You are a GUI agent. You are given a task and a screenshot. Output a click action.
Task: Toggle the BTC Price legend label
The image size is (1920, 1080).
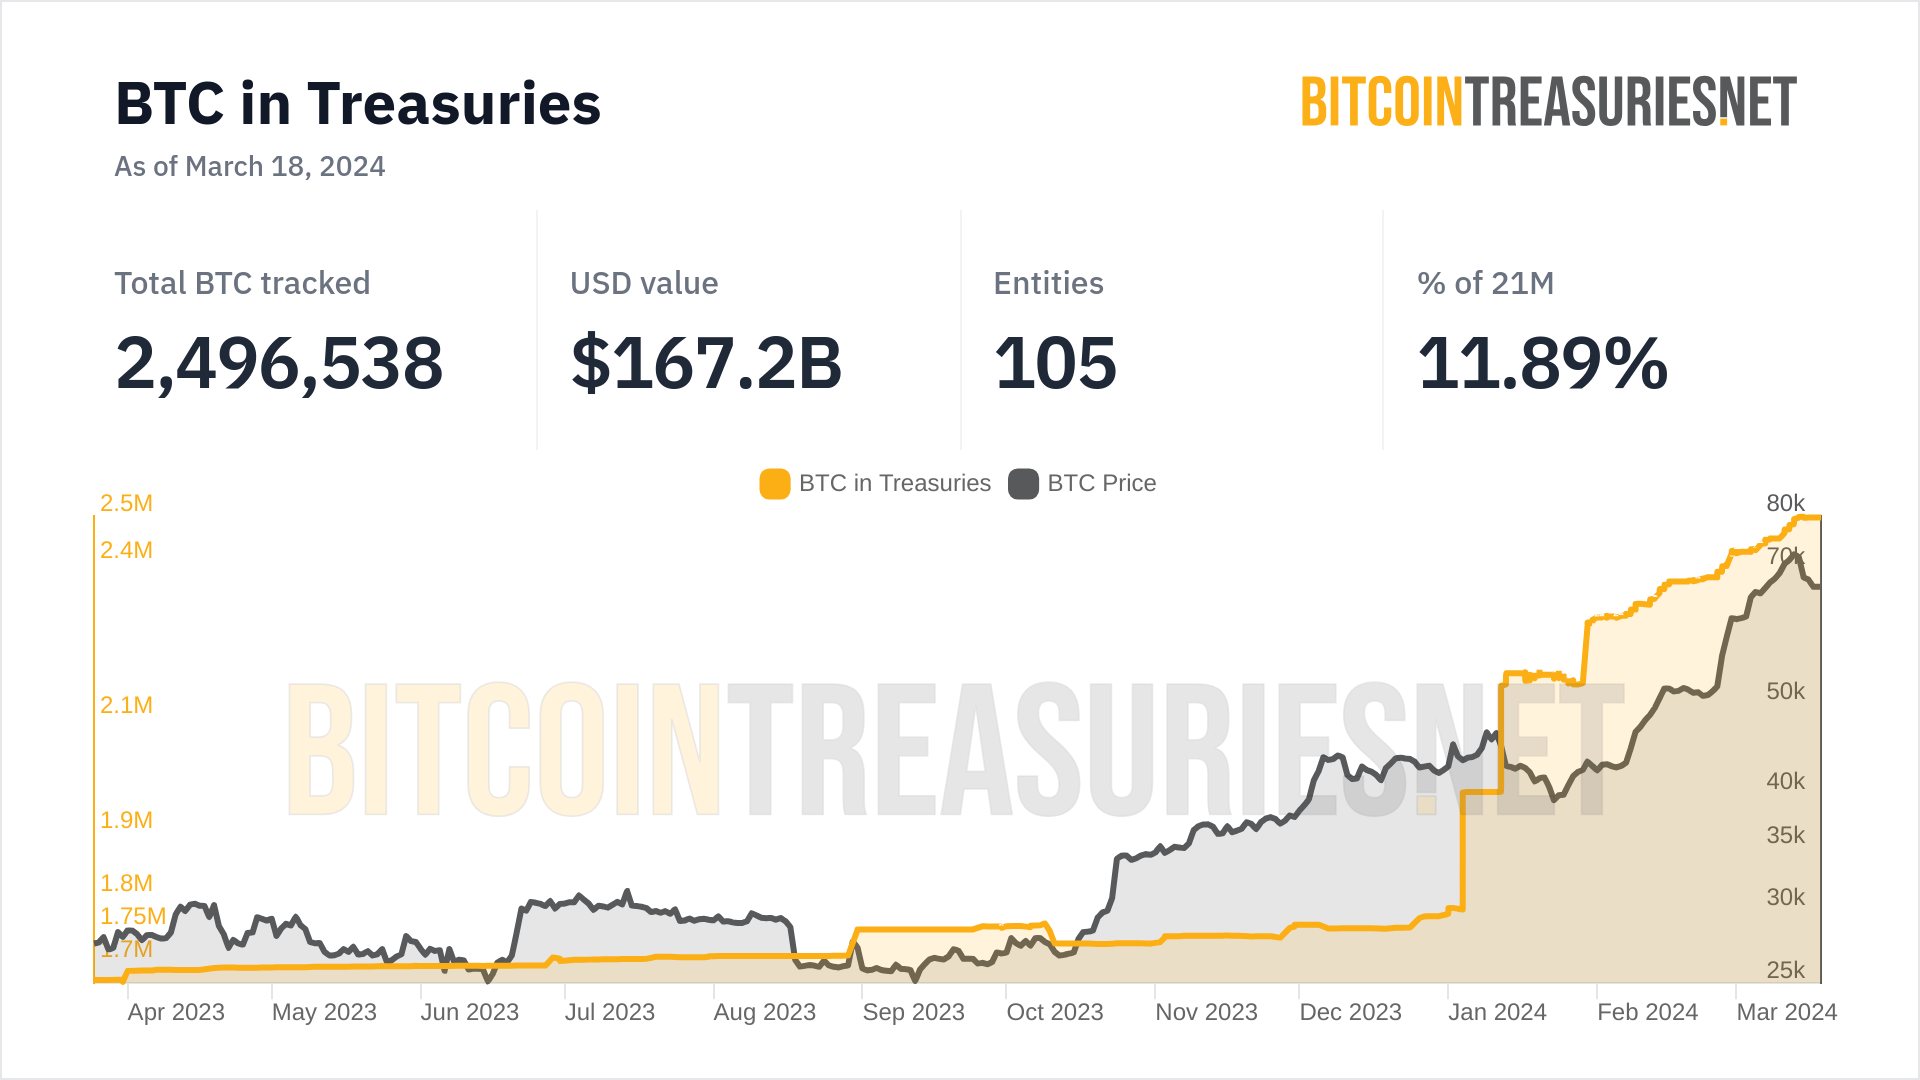tap(1101, 484)
